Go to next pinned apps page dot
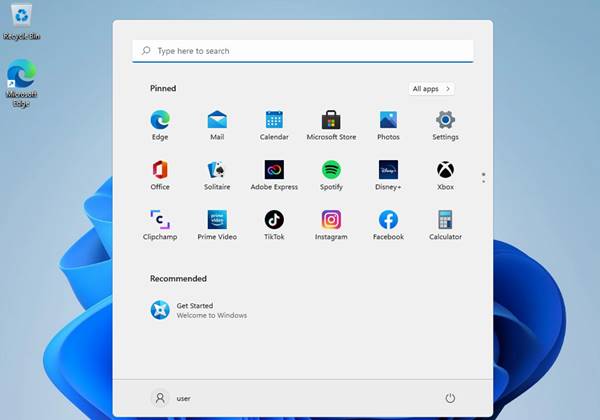600x420 pixels. [x=484, y=182]
